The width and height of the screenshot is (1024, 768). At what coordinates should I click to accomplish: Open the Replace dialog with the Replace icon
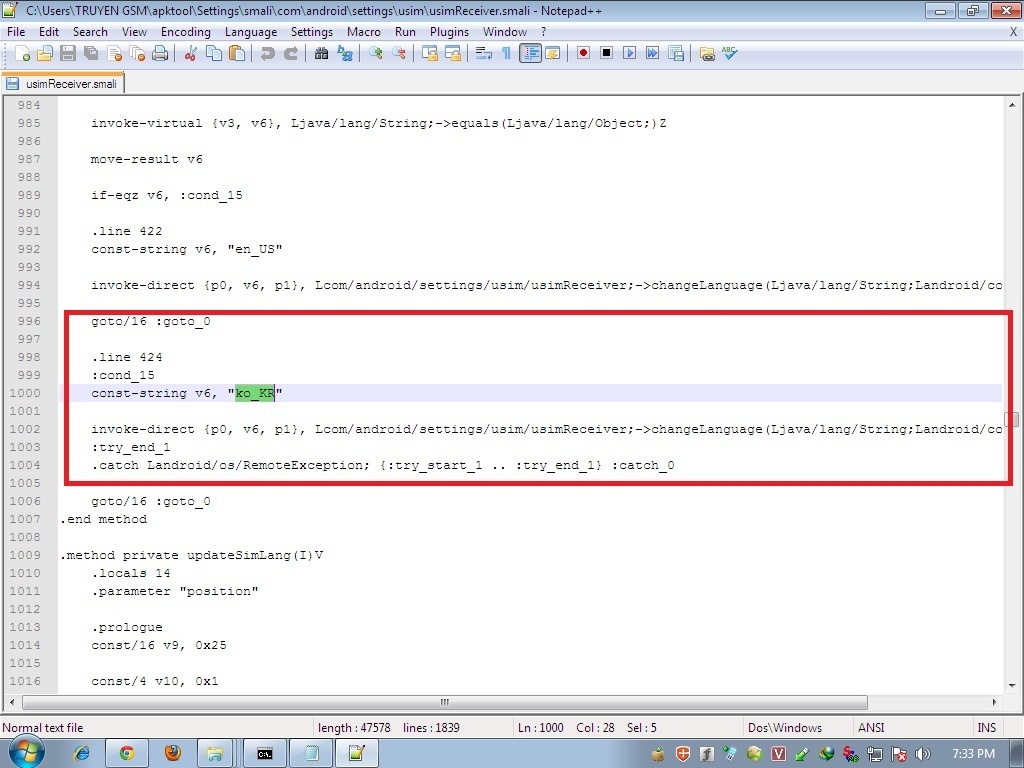[344, 54]
